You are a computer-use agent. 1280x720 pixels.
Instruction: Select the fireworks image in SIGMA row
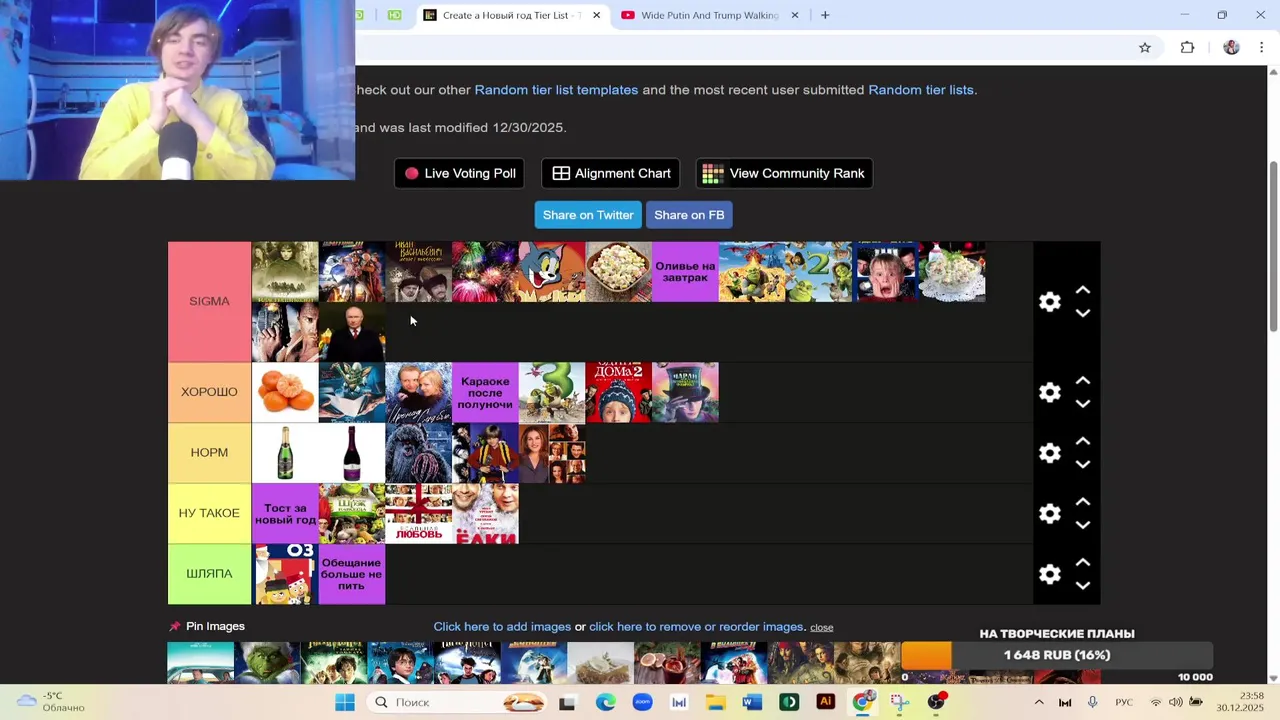click(485, 271)
